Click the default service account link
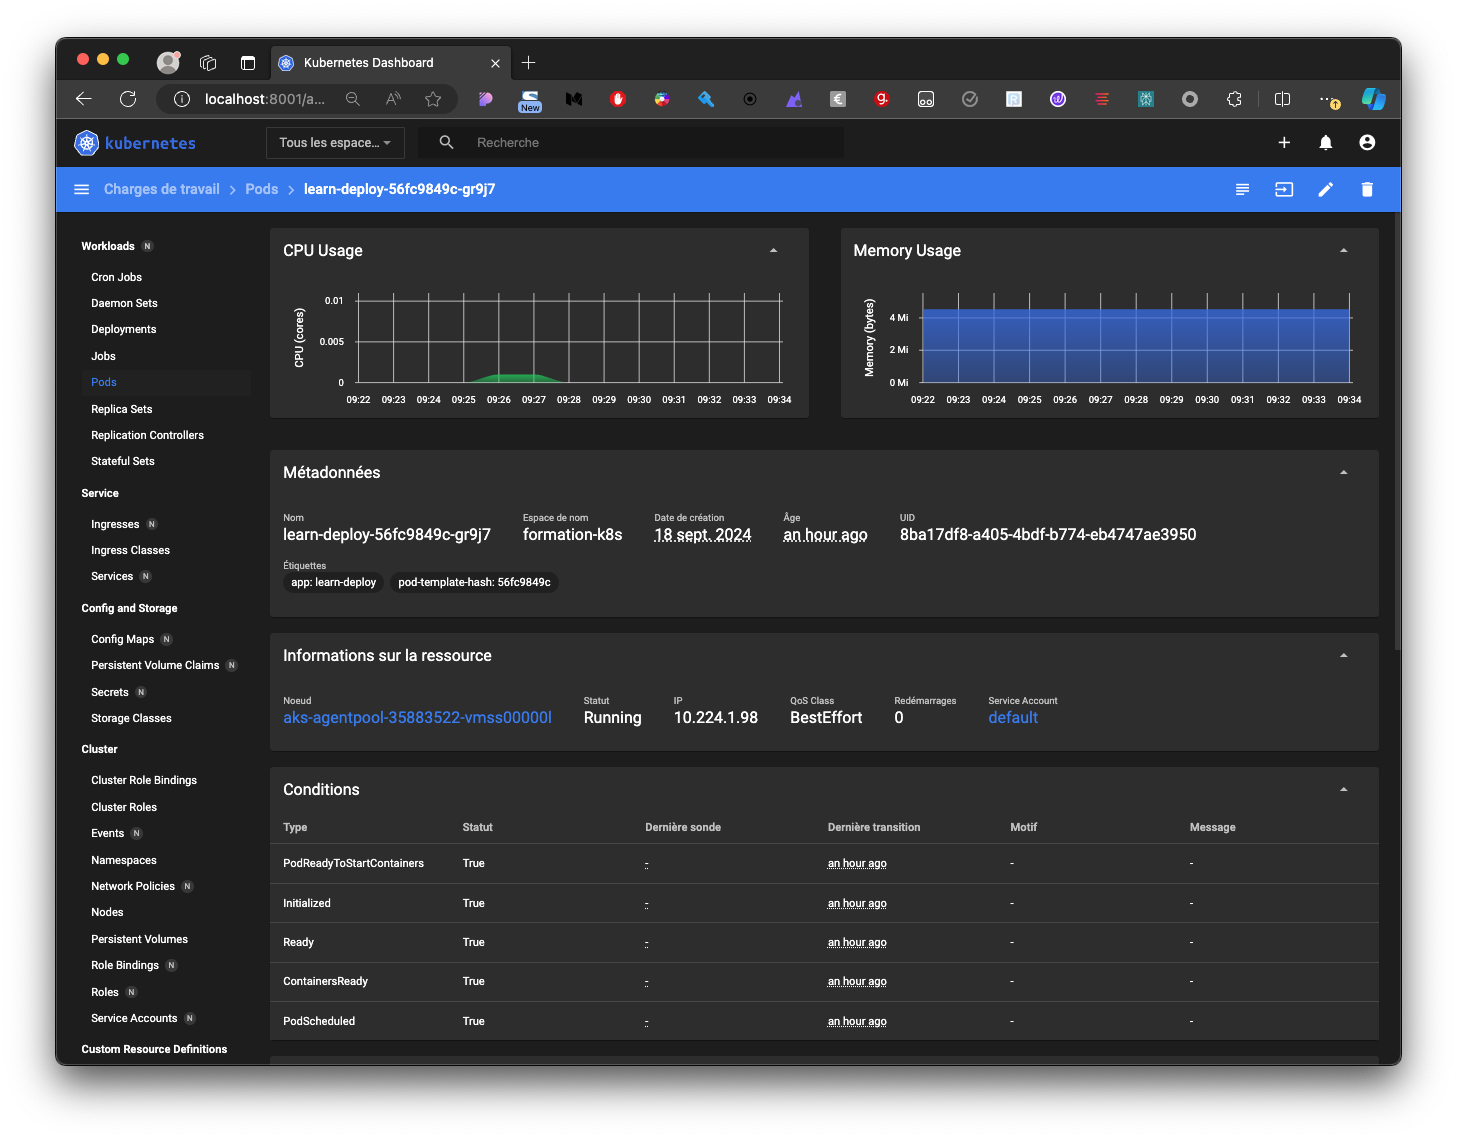The height and width of the screenshot is (1139, 1457). point(1012,718)
